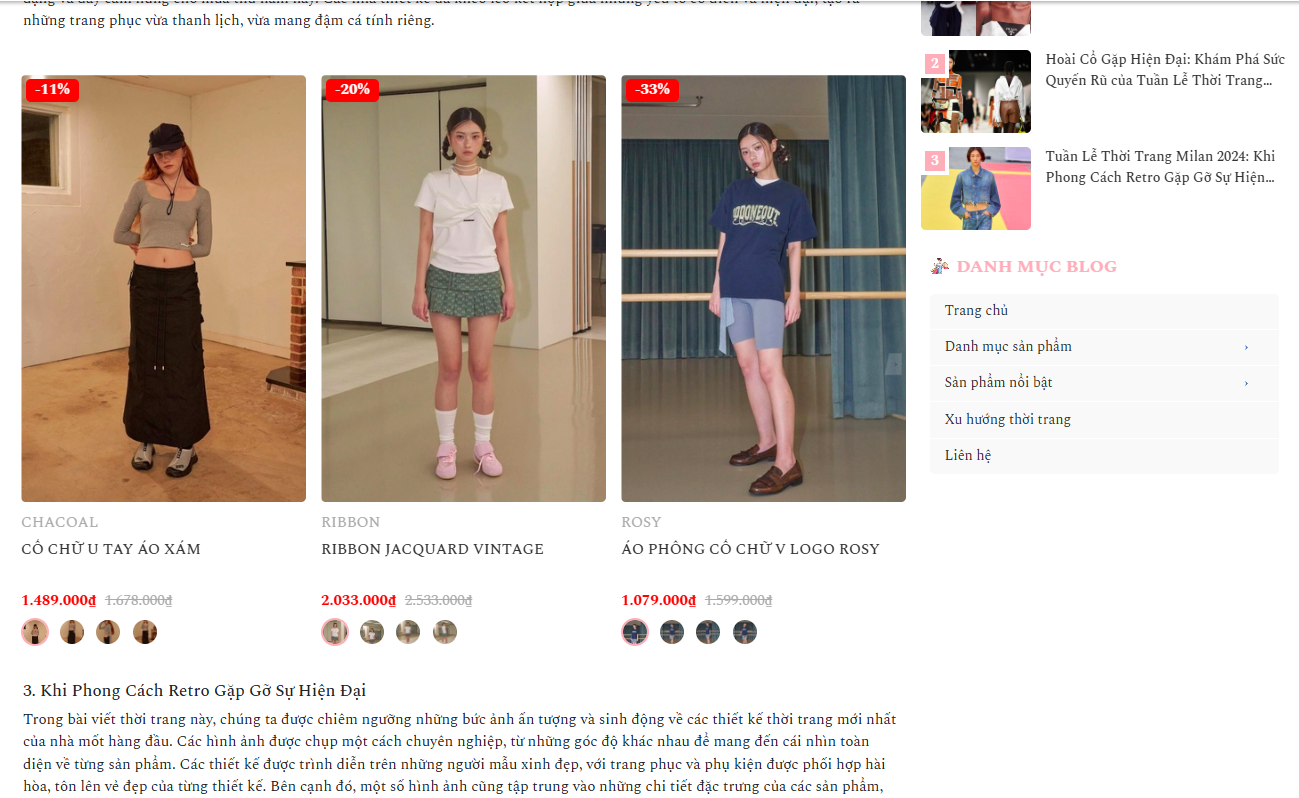Screen dimensions: 1299x798
Task: Open Áo Phông Cổ Chữ V Logo Rosy link
Action: pos(750,549)
